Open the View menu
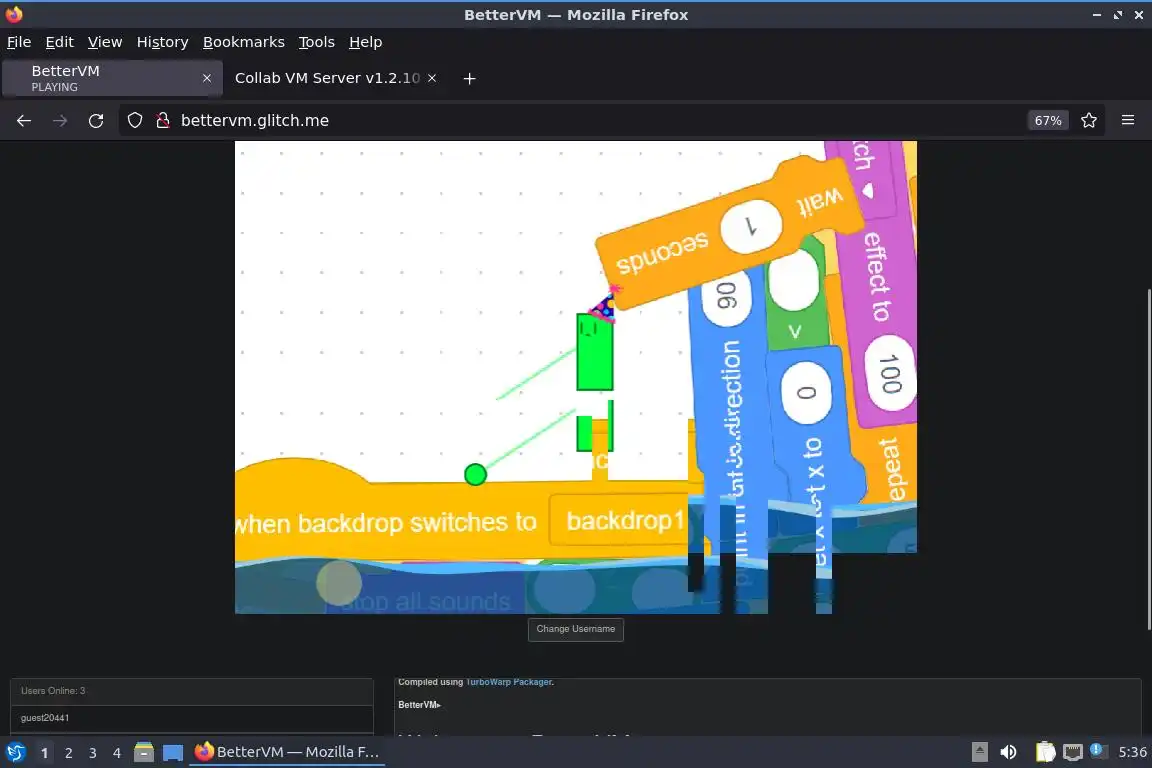 [x=105, y=42]
